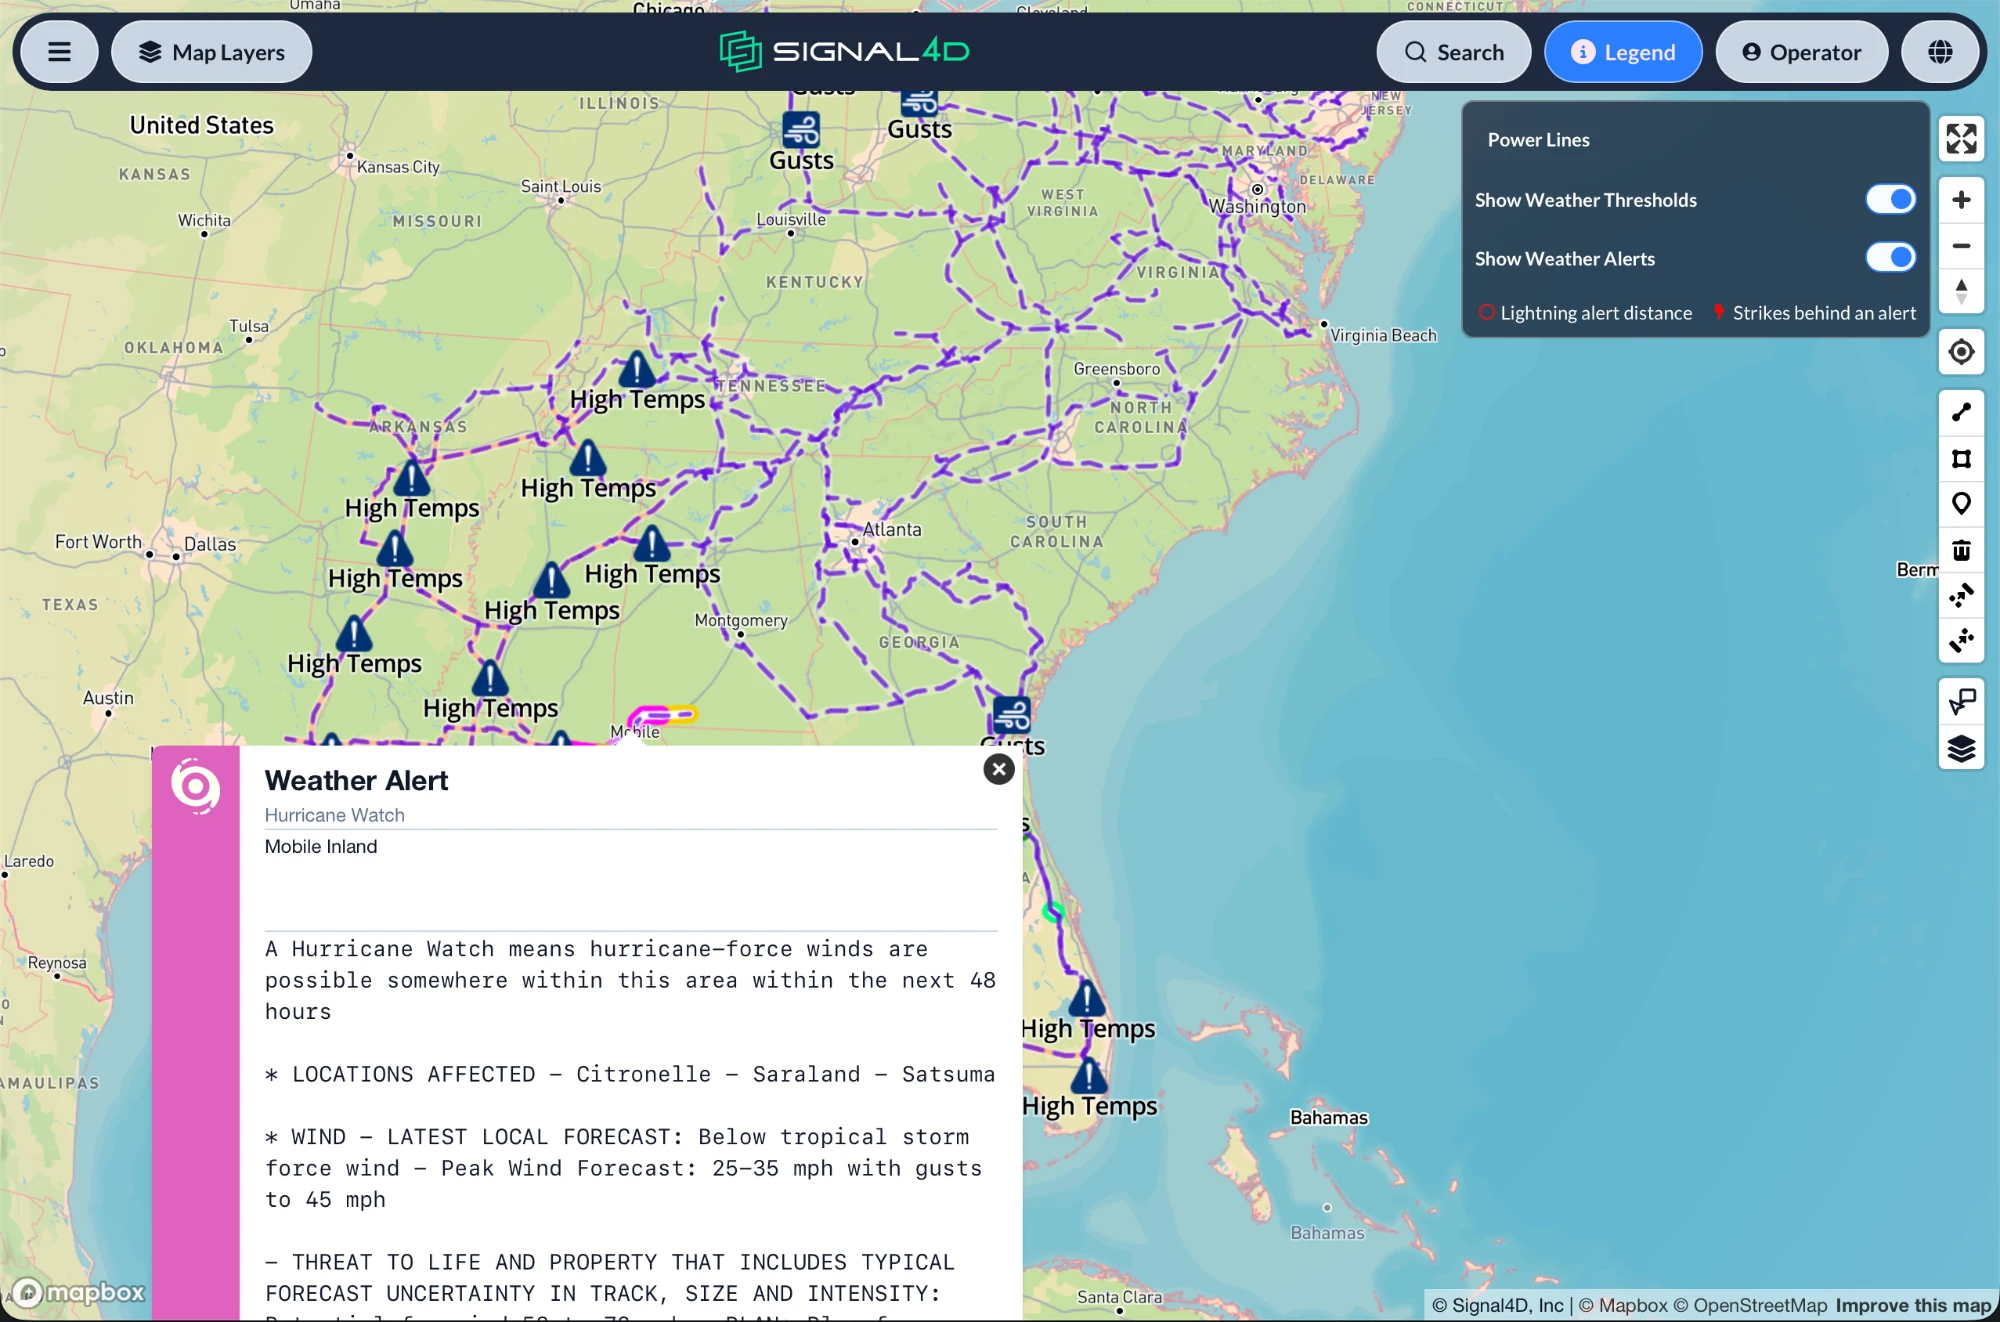Click the uncombine features tool
Image resolution: width=2000 pixels, height=1322 pixels.
click(x=1961, y=640)
